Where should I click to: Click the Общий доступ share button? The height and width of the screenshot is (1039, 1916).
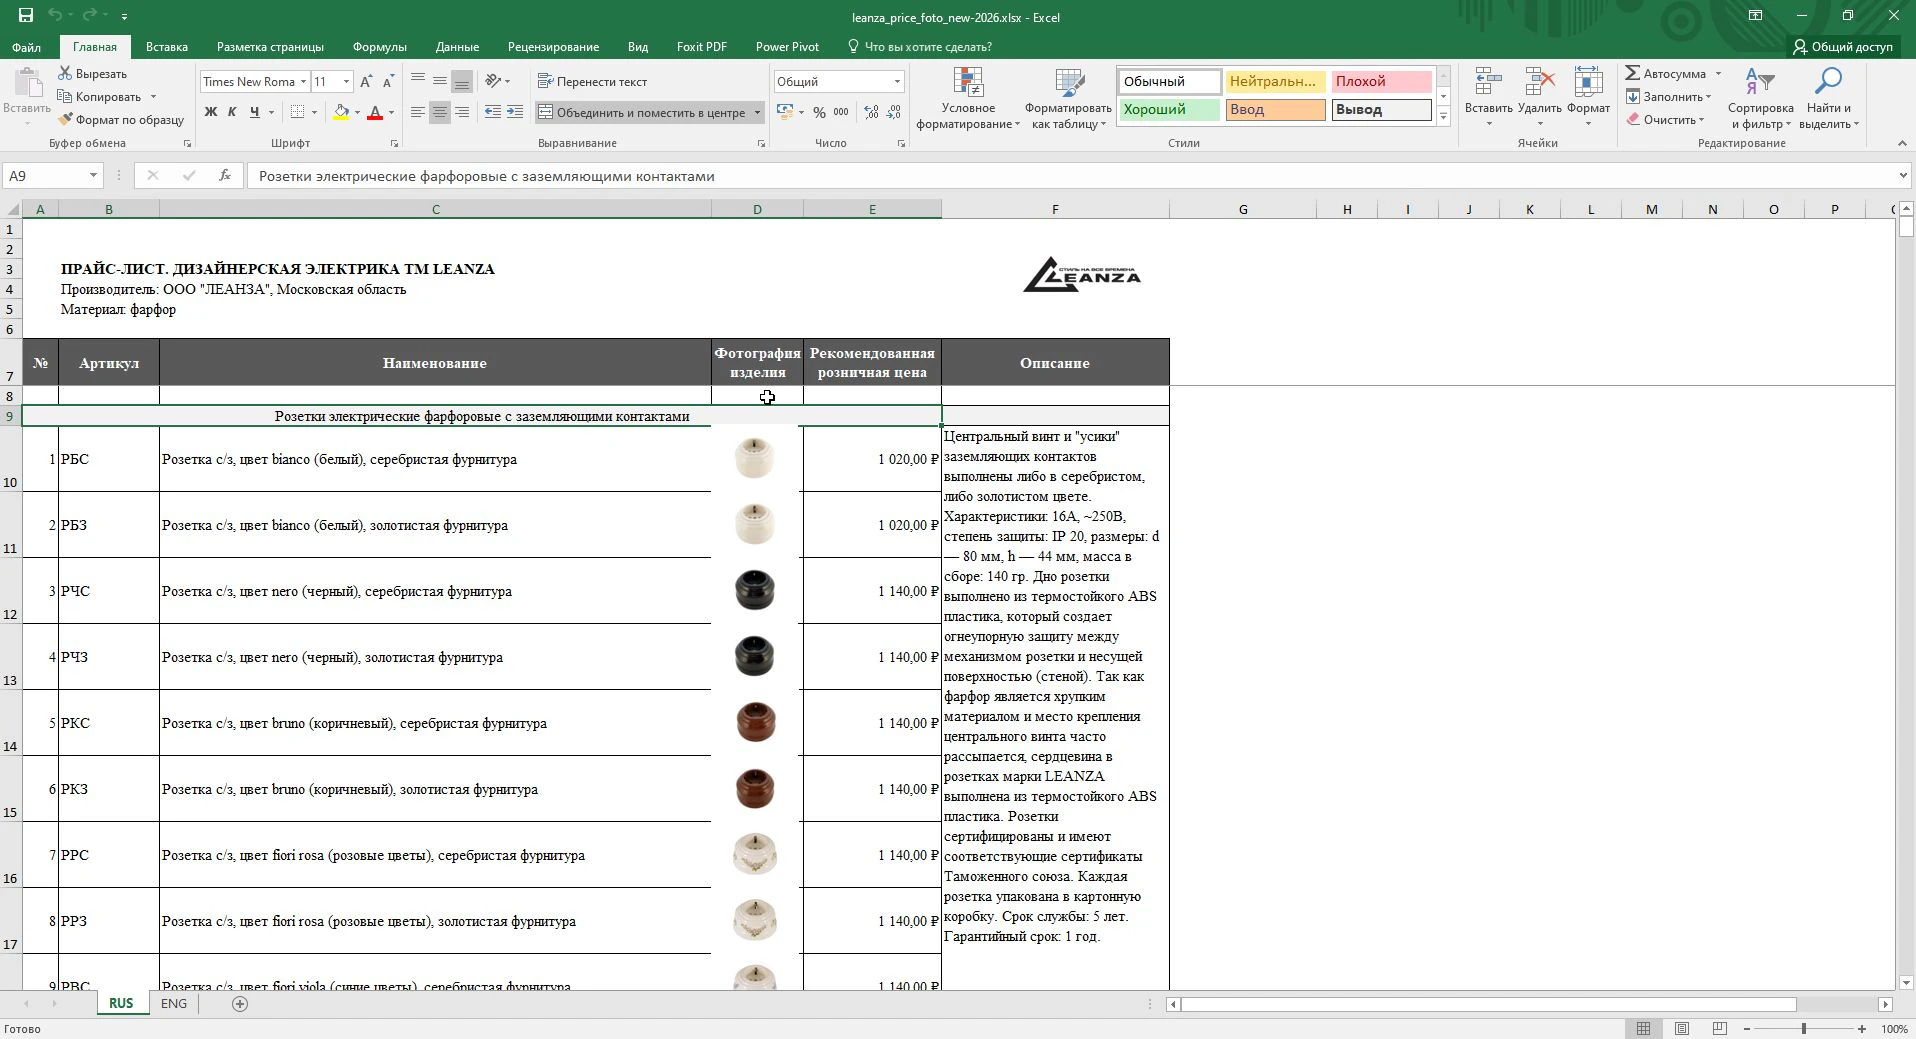(x=1842, y=47)
